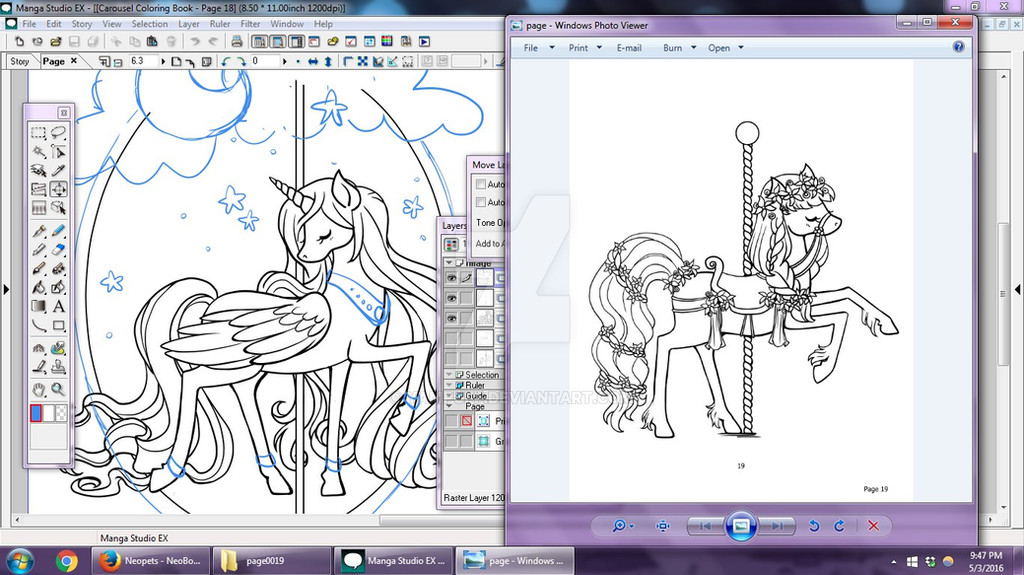This screenshot has width=1024, height=575.
Task: Select the Eyedropper tool in tool palette
Action: click(x=58, y=171)
